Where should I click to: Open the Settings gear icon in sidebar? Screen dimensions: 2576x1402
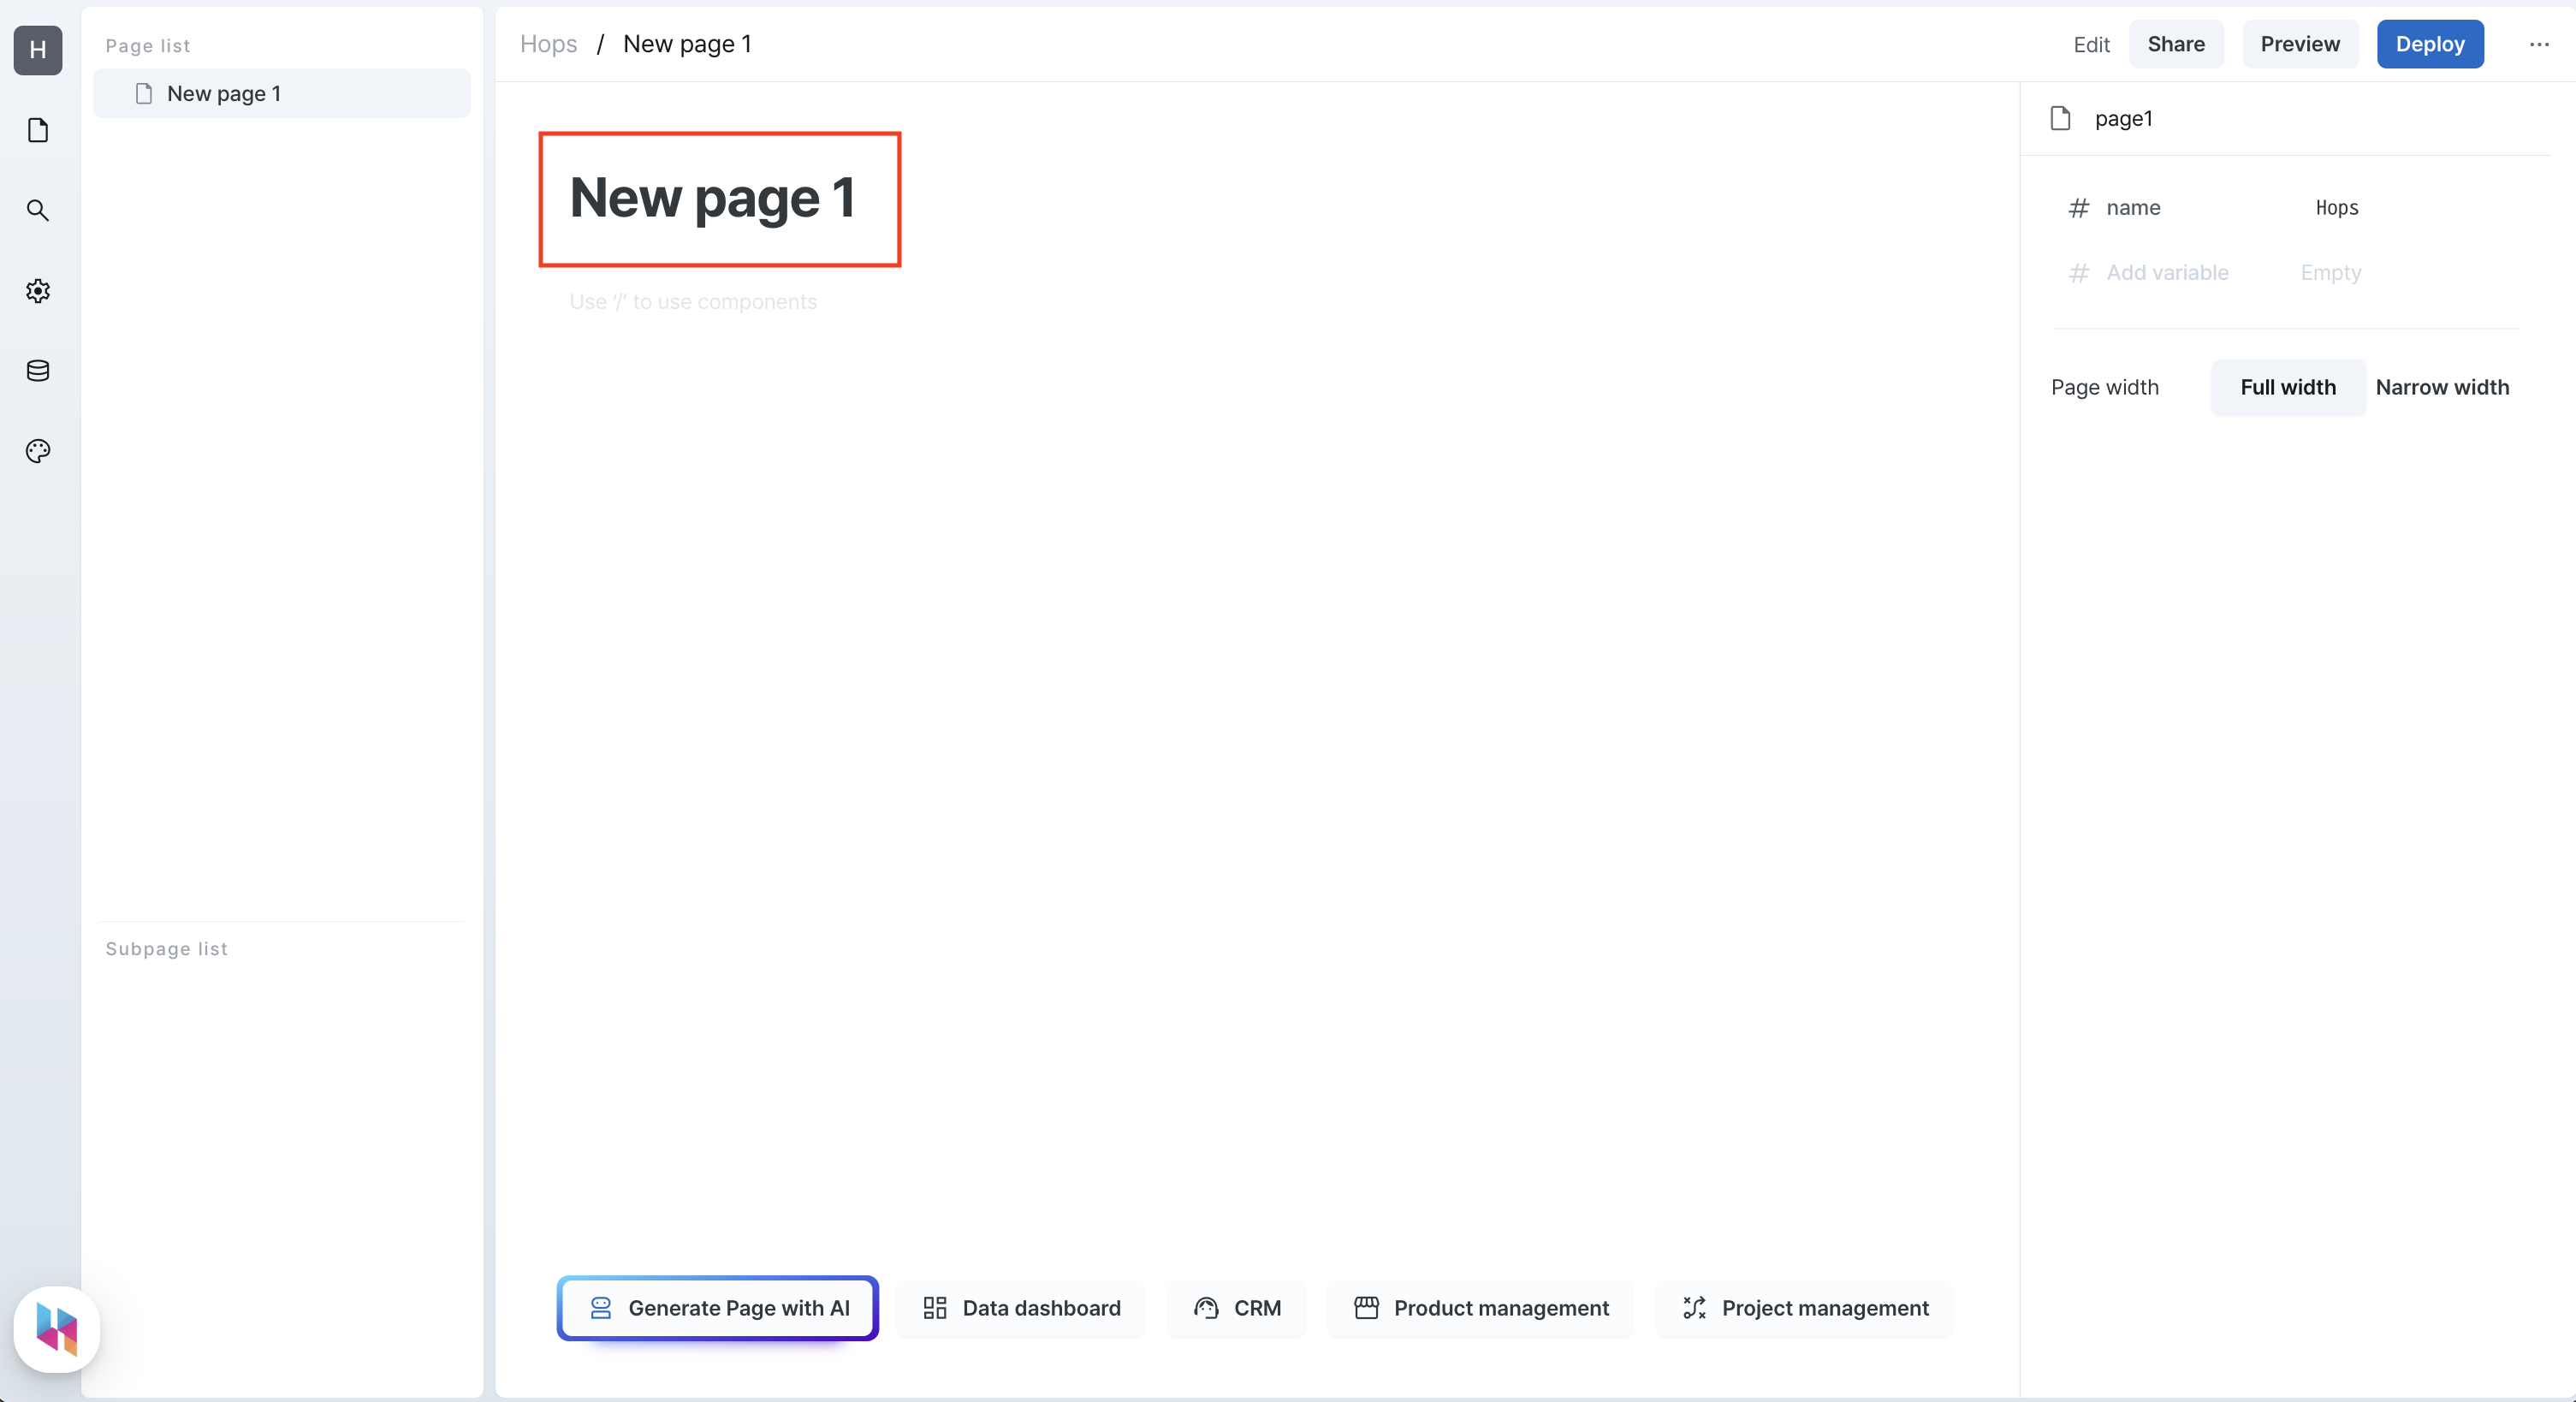(38, 290)
